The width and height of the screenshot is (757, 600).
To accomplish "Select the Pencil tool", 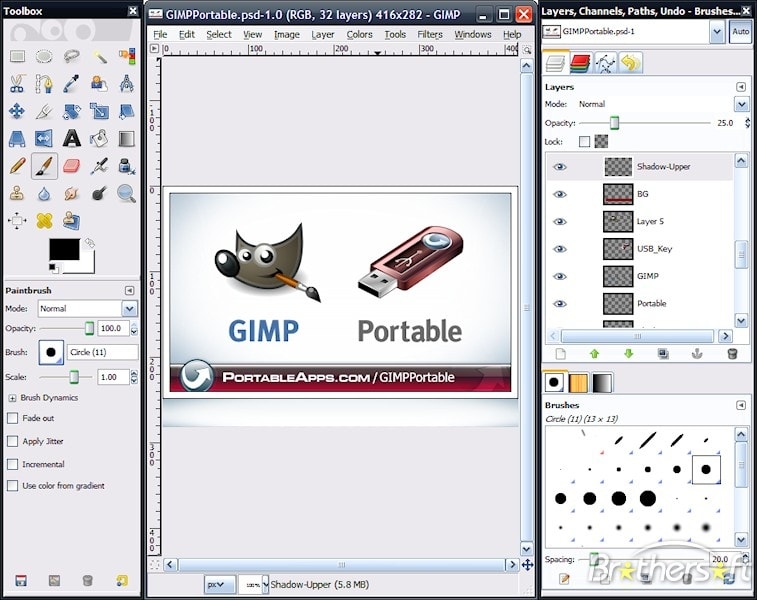I will click(17, 167).
